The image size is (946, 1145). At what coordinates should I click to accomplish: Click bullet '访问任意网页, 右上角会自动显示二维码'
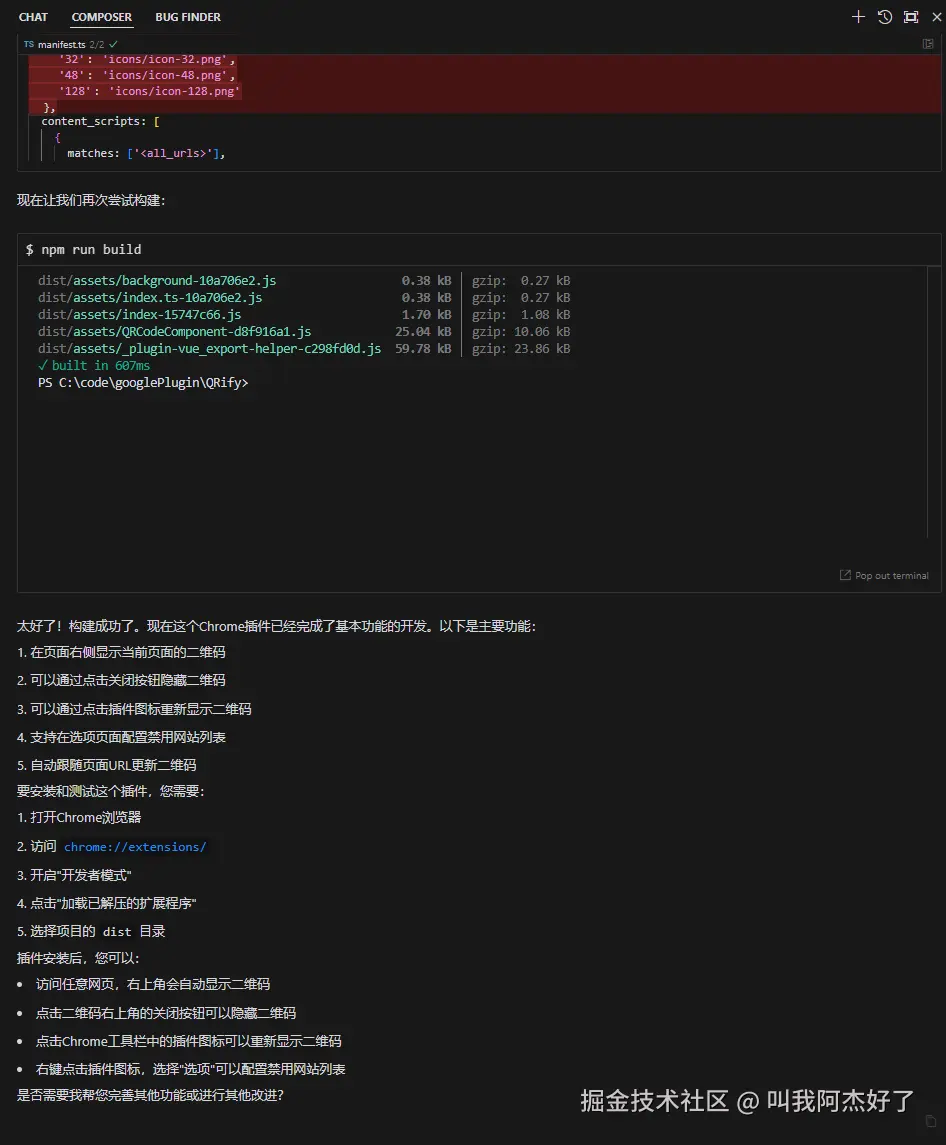click(x=153, y=984)
